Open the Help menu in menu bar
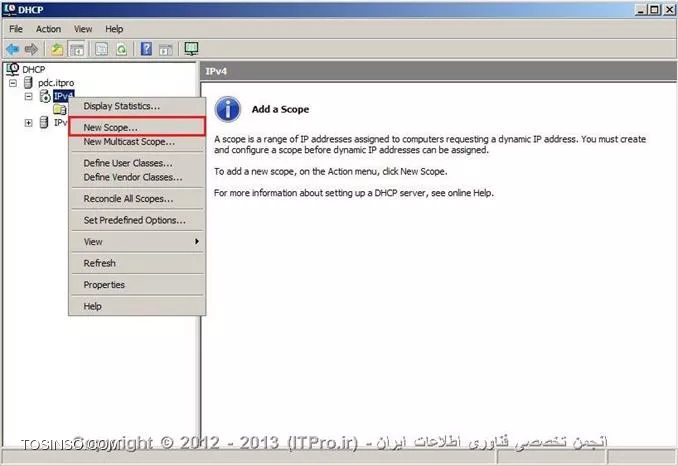 [114, 29]
